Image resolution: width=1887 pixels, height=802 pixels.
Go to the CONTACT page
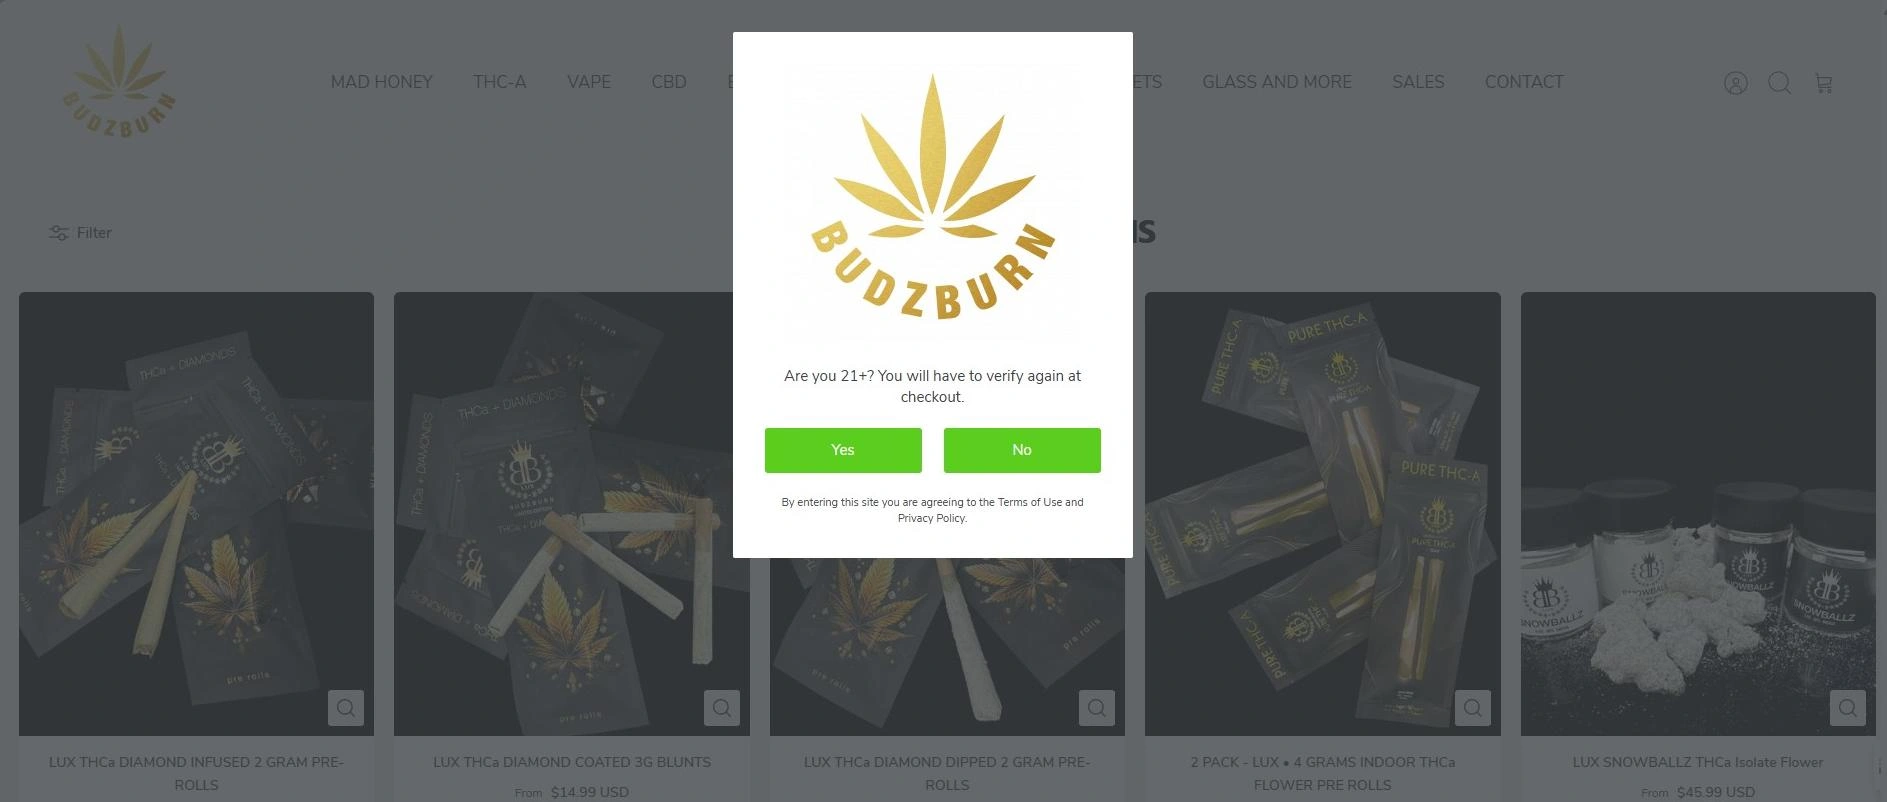point(1524,82)
